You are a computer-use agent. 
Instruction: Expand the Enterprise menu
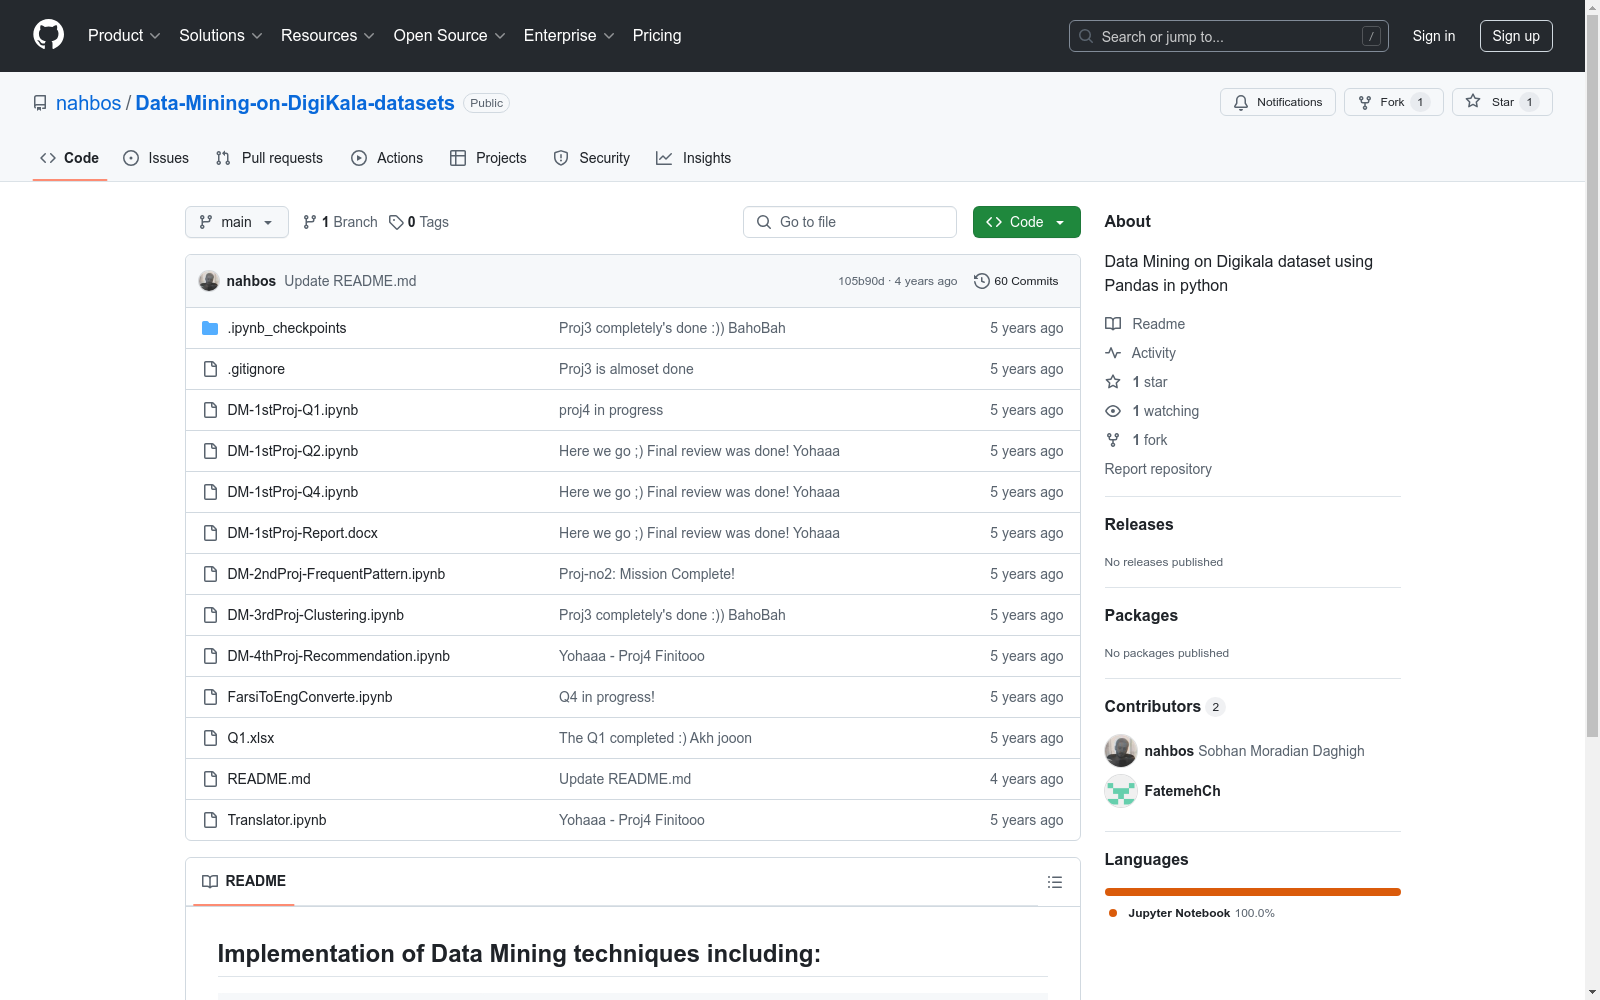(x=569, y=36)
